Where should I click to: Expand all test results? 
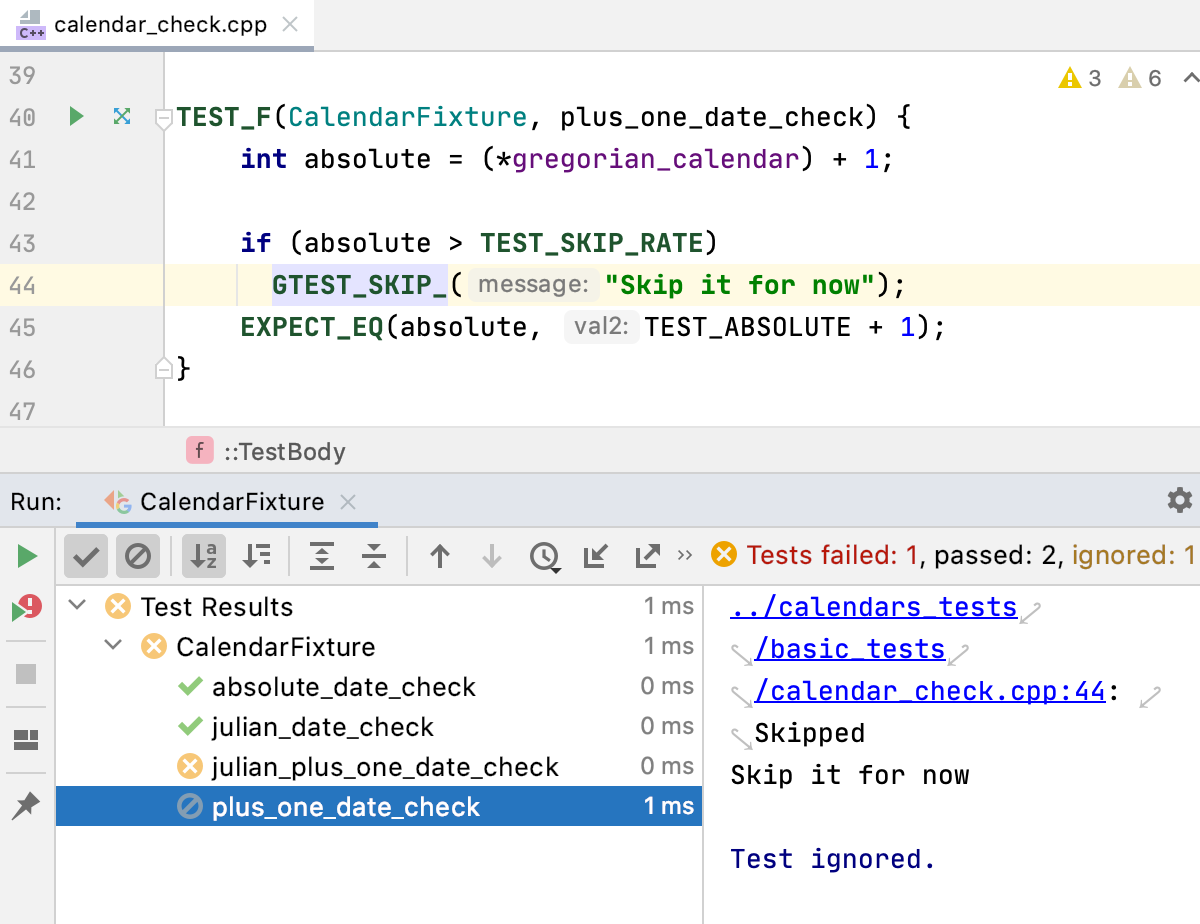pos(322,556)
